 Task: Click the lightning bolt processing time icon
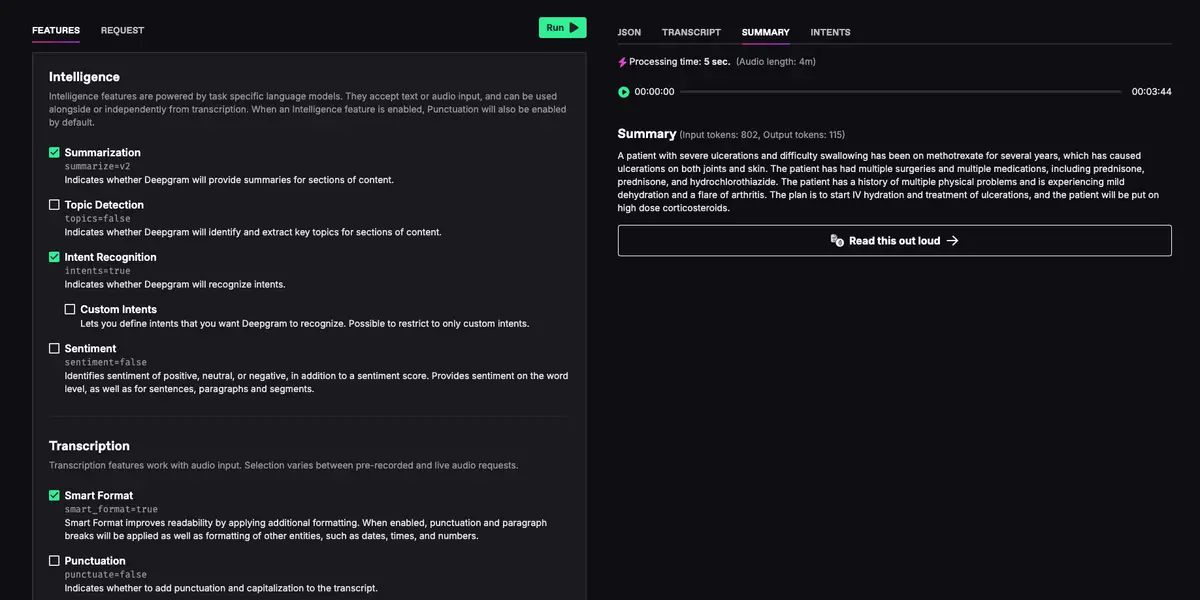click(622, 62)
